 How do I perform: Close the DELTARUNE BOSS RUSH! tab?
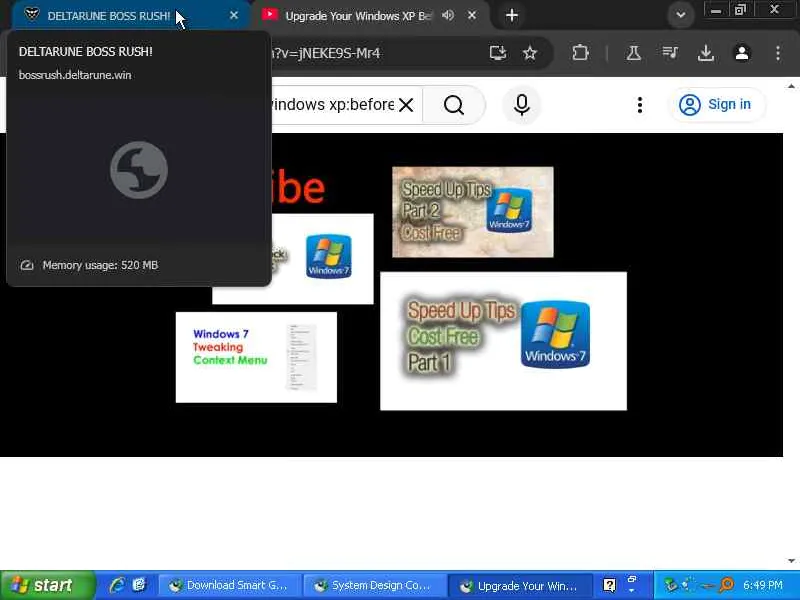[234, 15]
